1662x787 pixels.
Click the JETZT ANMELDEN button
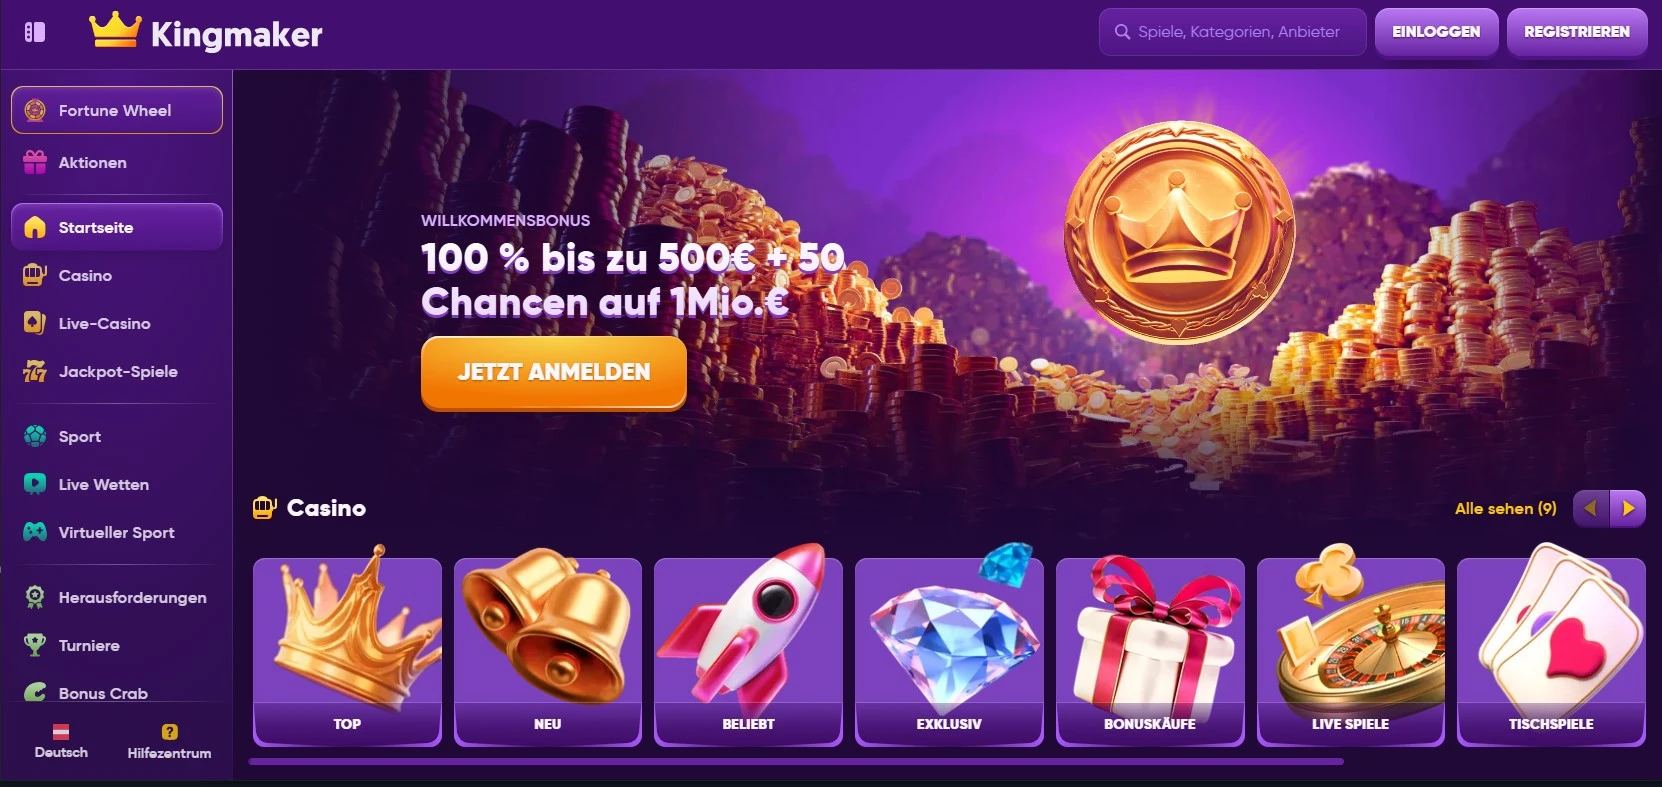coord(554,372)
